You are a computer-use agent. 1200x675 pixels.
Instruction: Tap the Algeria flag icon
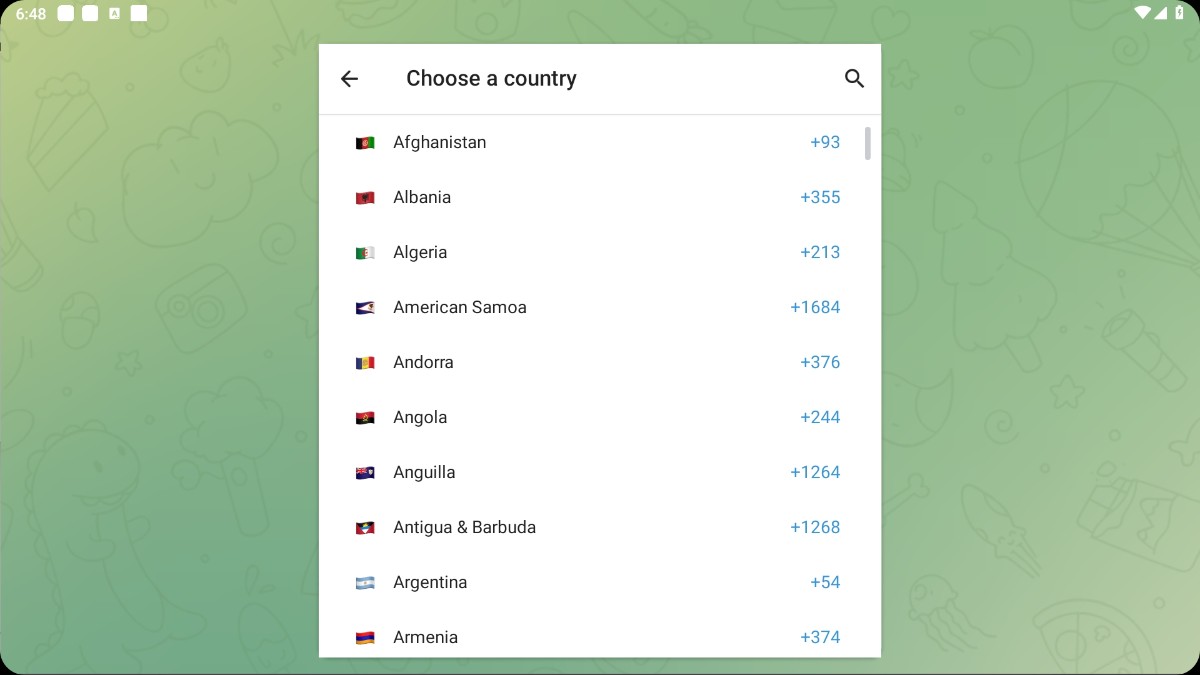[365, 253]
